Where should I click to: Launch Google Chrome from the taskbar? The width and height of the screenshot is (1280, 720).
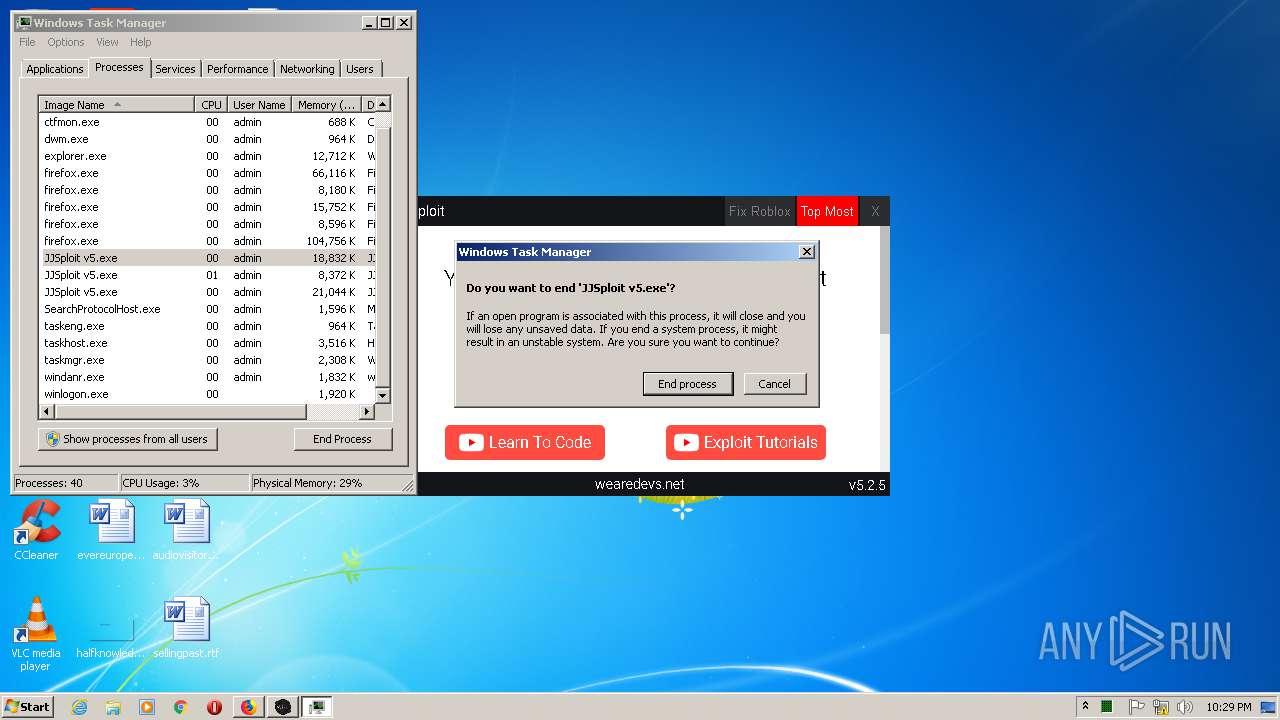click(180, 707)
